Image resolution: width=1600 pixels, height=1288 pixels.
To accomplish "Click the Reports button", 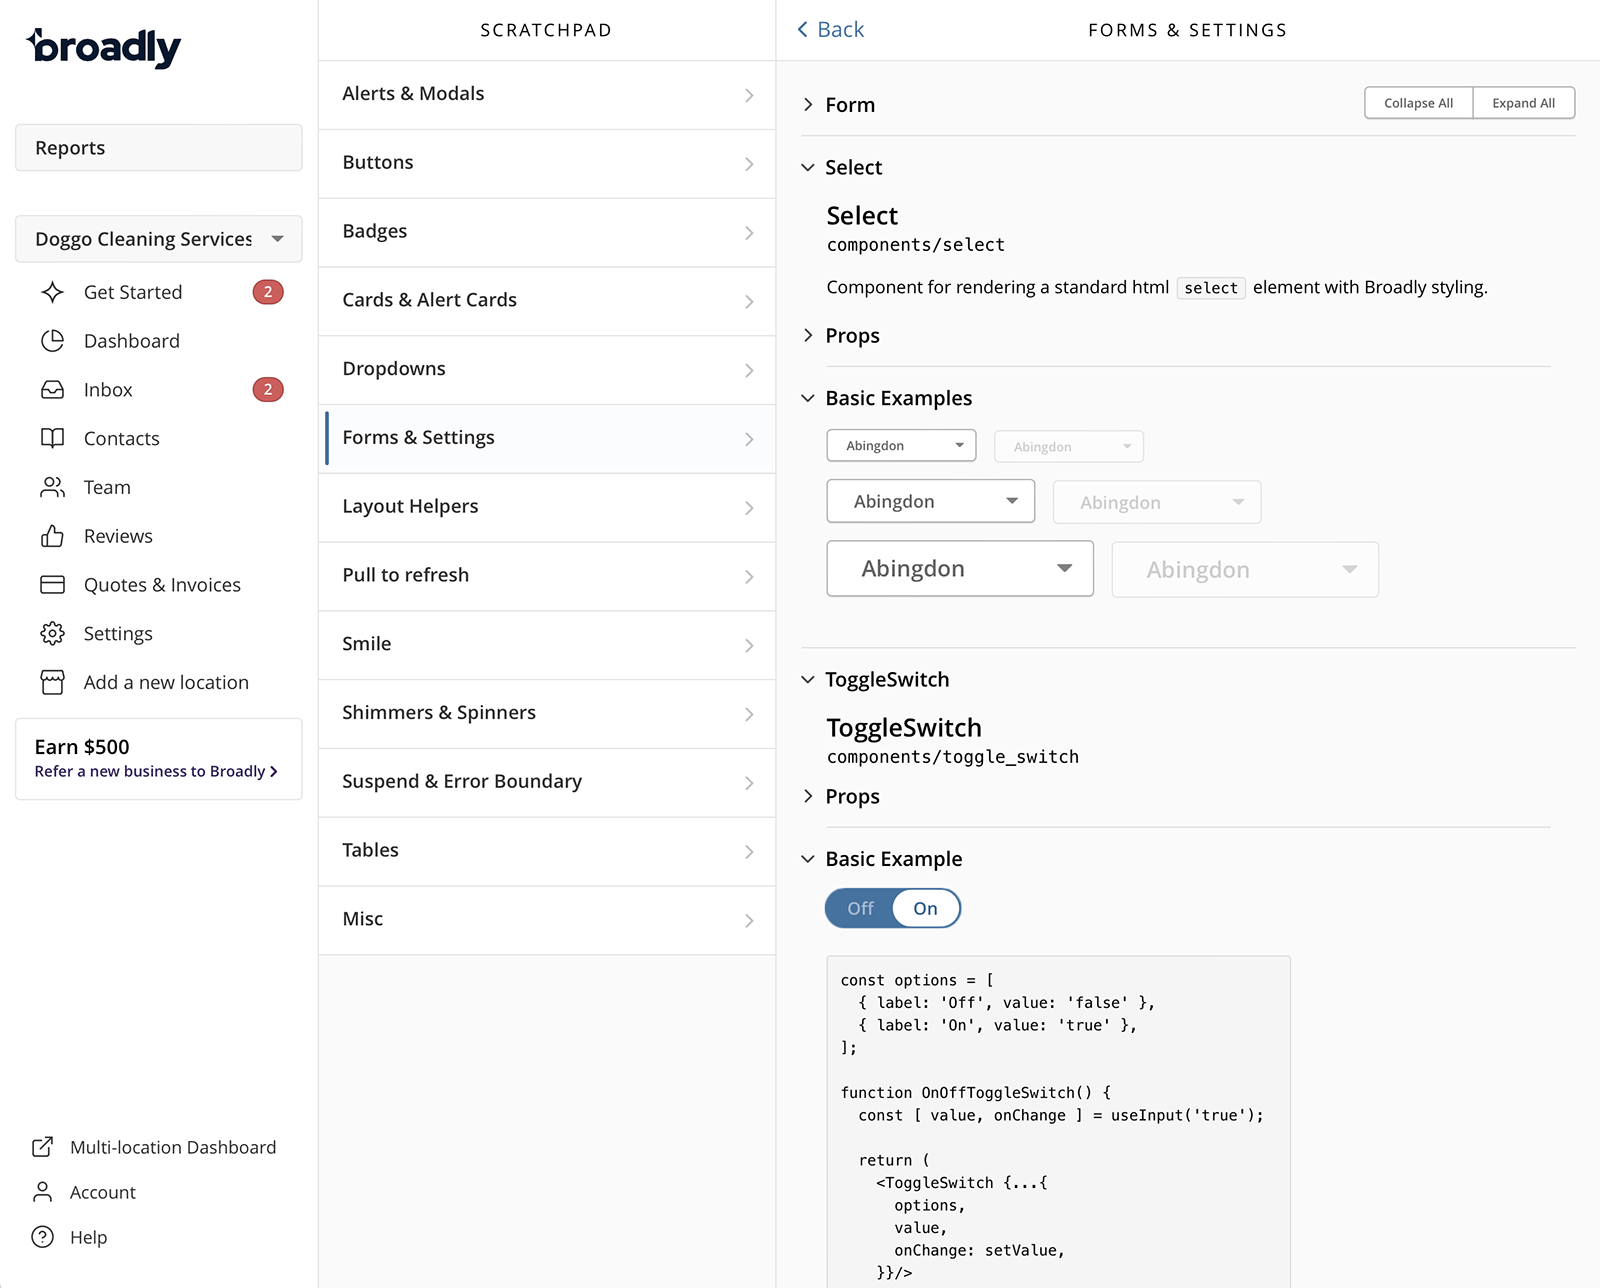I will (x=159, y=148).
